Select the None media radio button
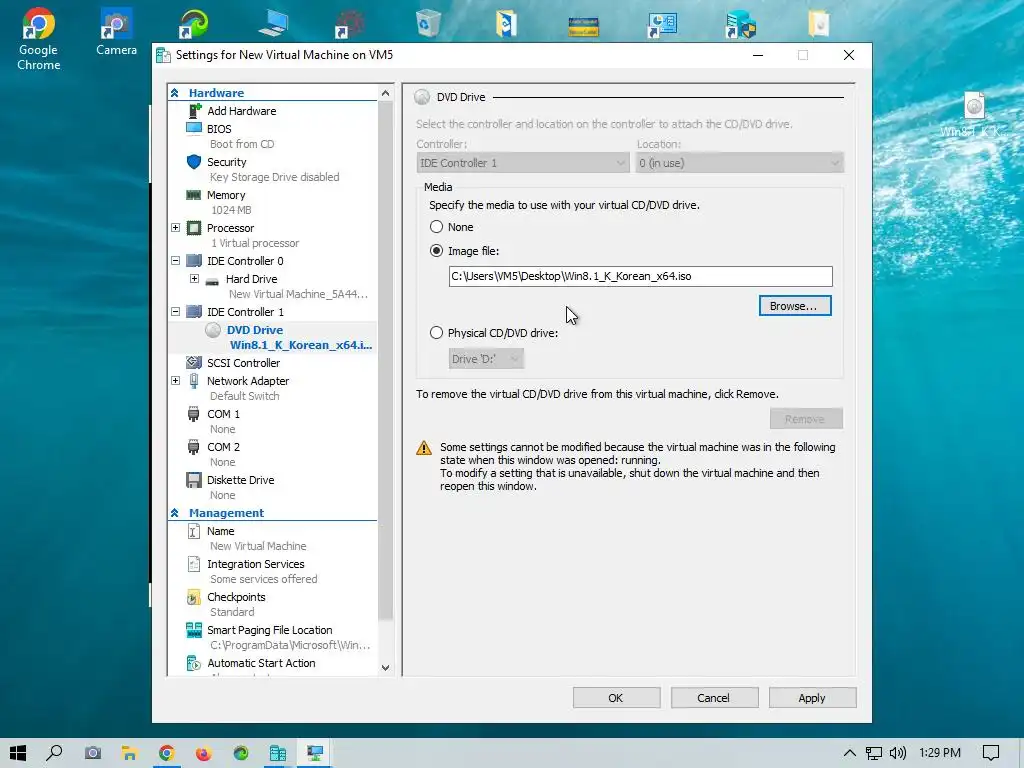Screen dimensions: 1024x768 (x=436, y=227)
